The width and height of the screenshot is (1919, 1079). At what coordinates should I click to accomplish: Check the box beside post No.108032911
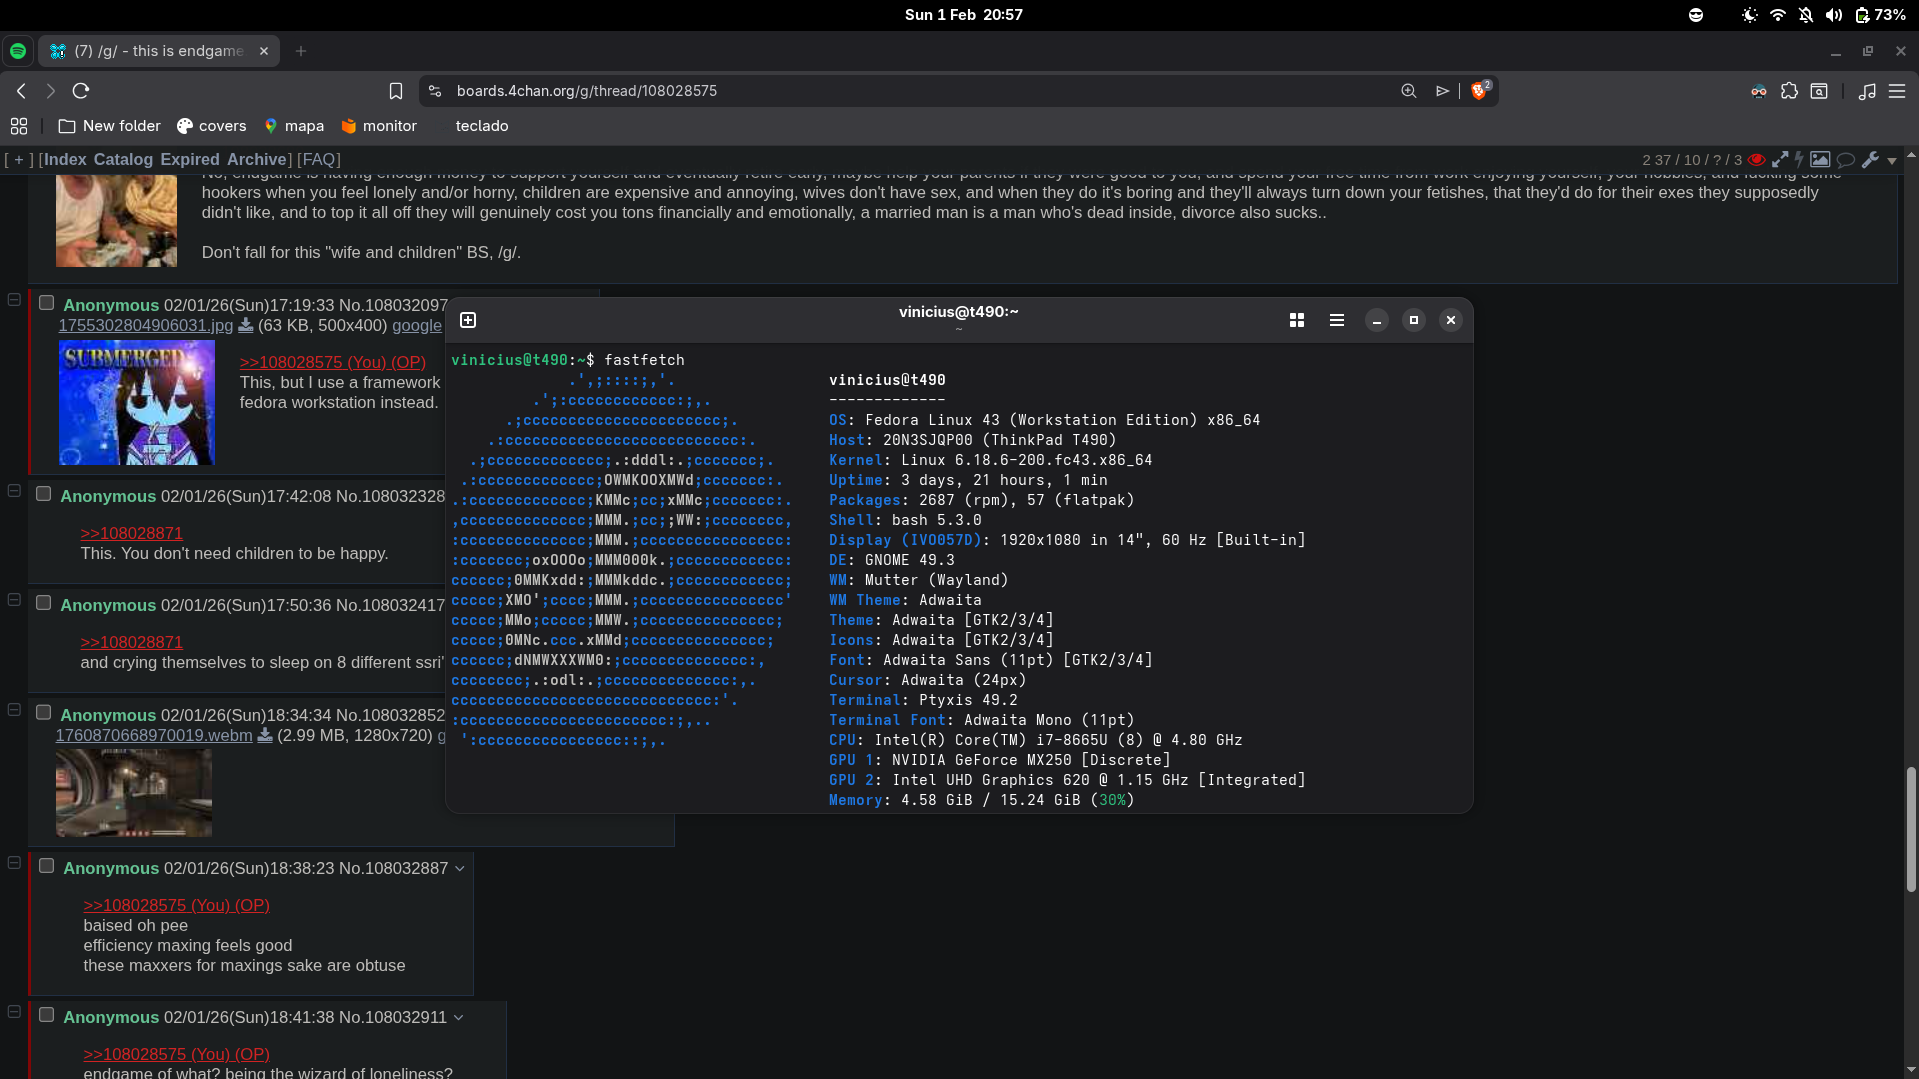click(47, 1015)
